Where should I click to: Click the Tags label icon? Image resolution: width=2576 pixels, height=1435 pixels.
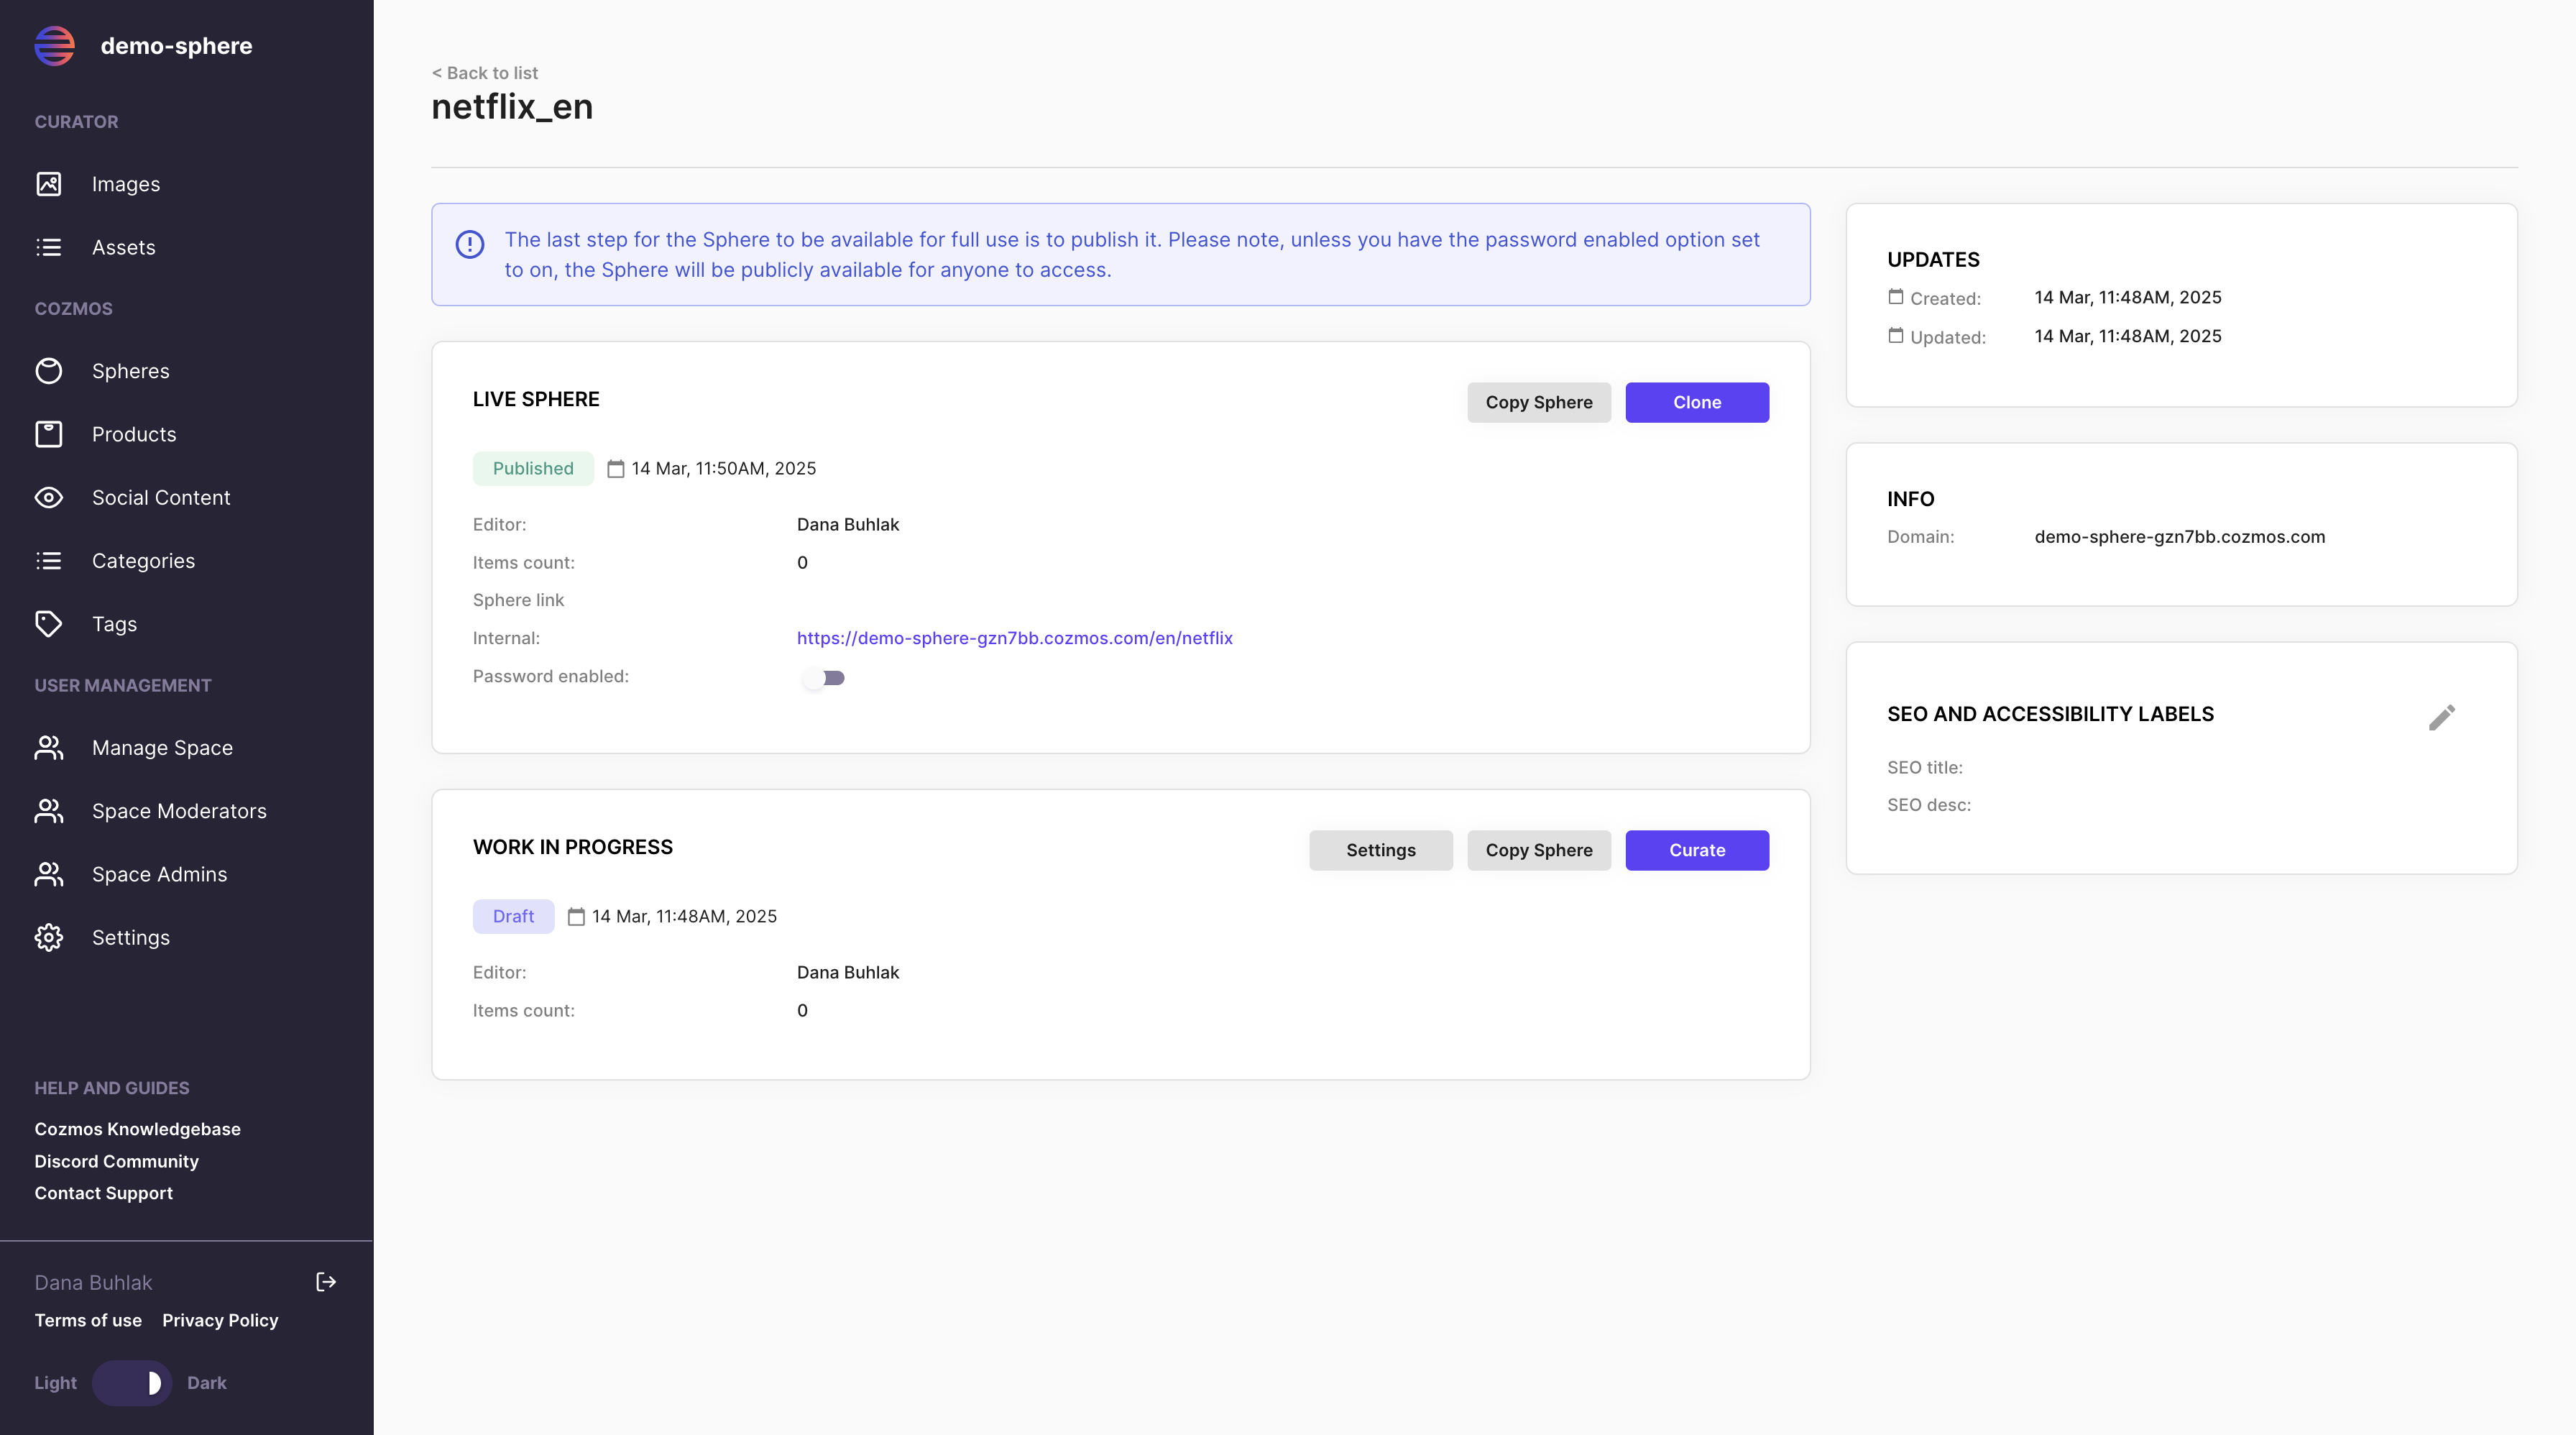(49, 624)
